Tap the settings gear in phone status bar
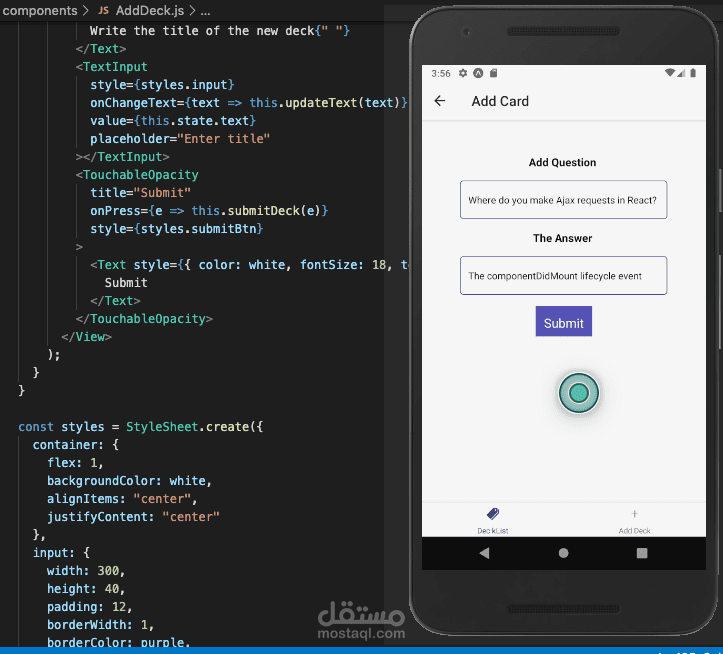 click(x=463, y=73)
